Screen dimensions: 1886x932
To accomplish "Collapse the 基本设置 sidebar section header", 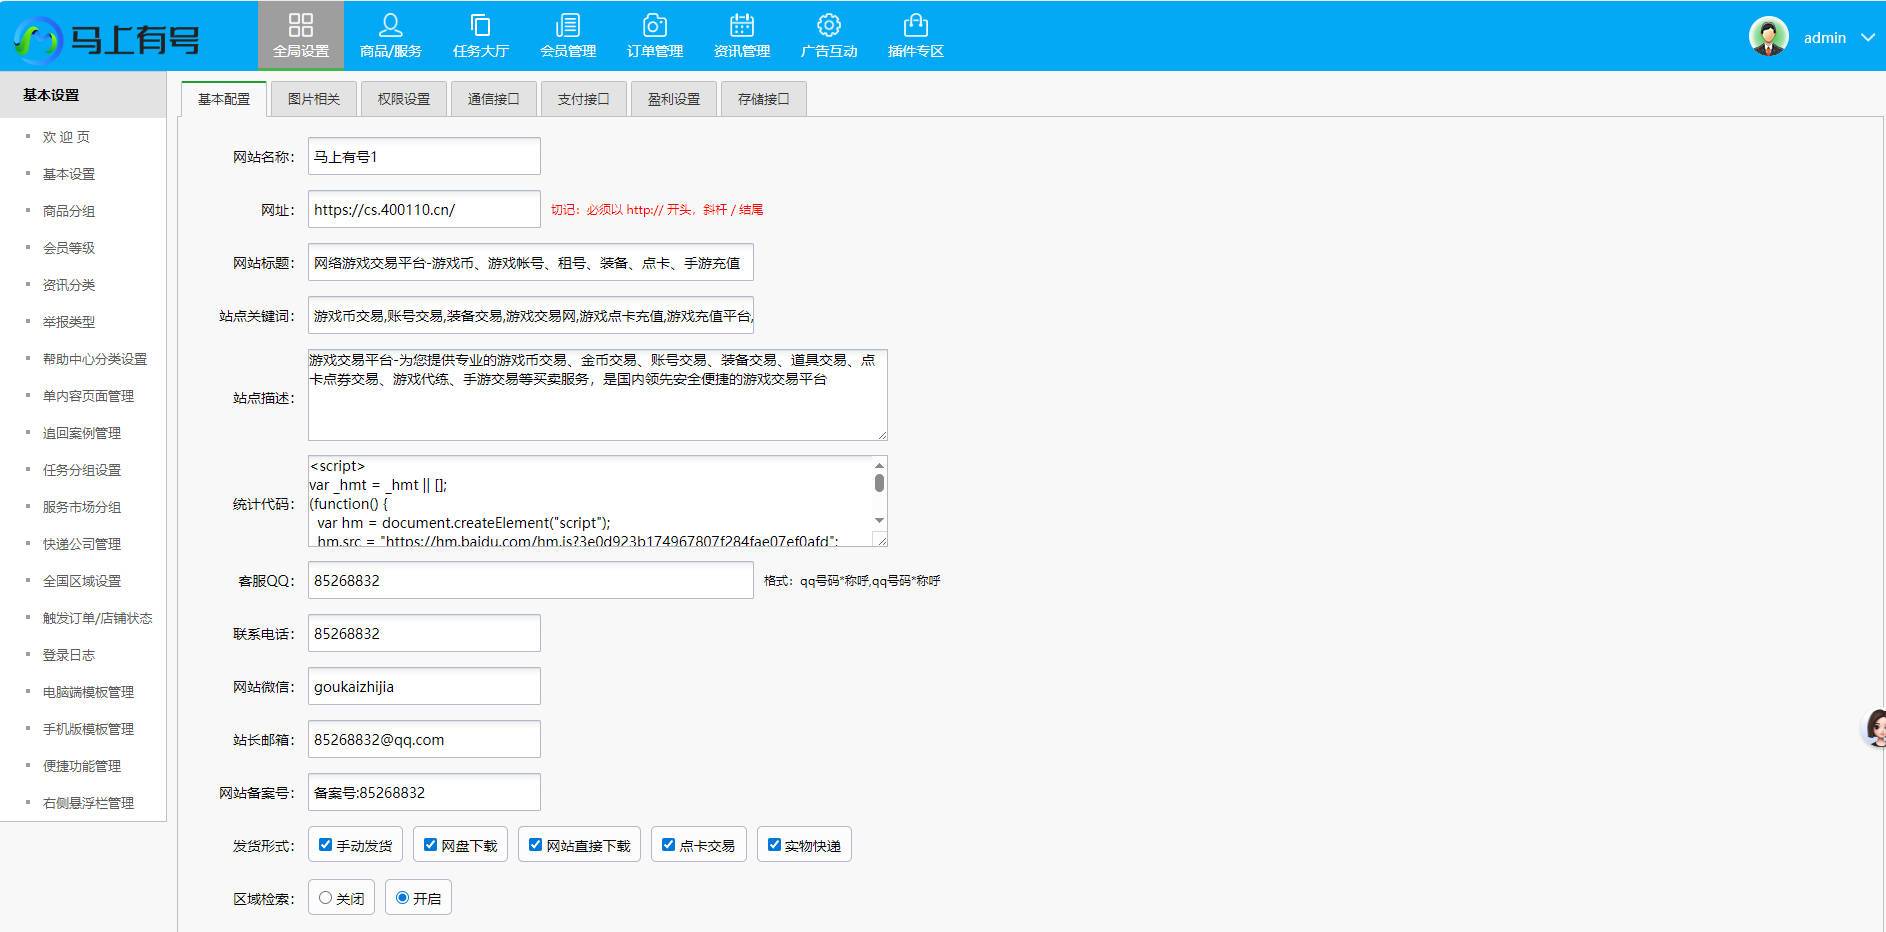I will pyautogui.click(x=51, y=94).
